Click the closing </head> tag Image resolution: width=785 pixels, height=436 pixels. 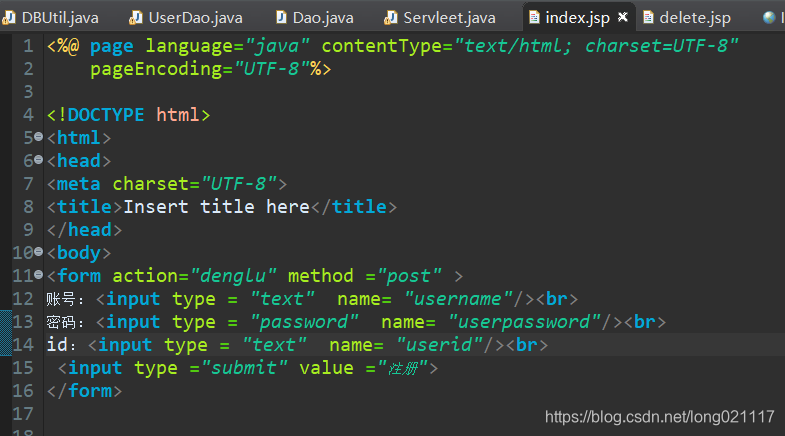click(x=85, y=230)
